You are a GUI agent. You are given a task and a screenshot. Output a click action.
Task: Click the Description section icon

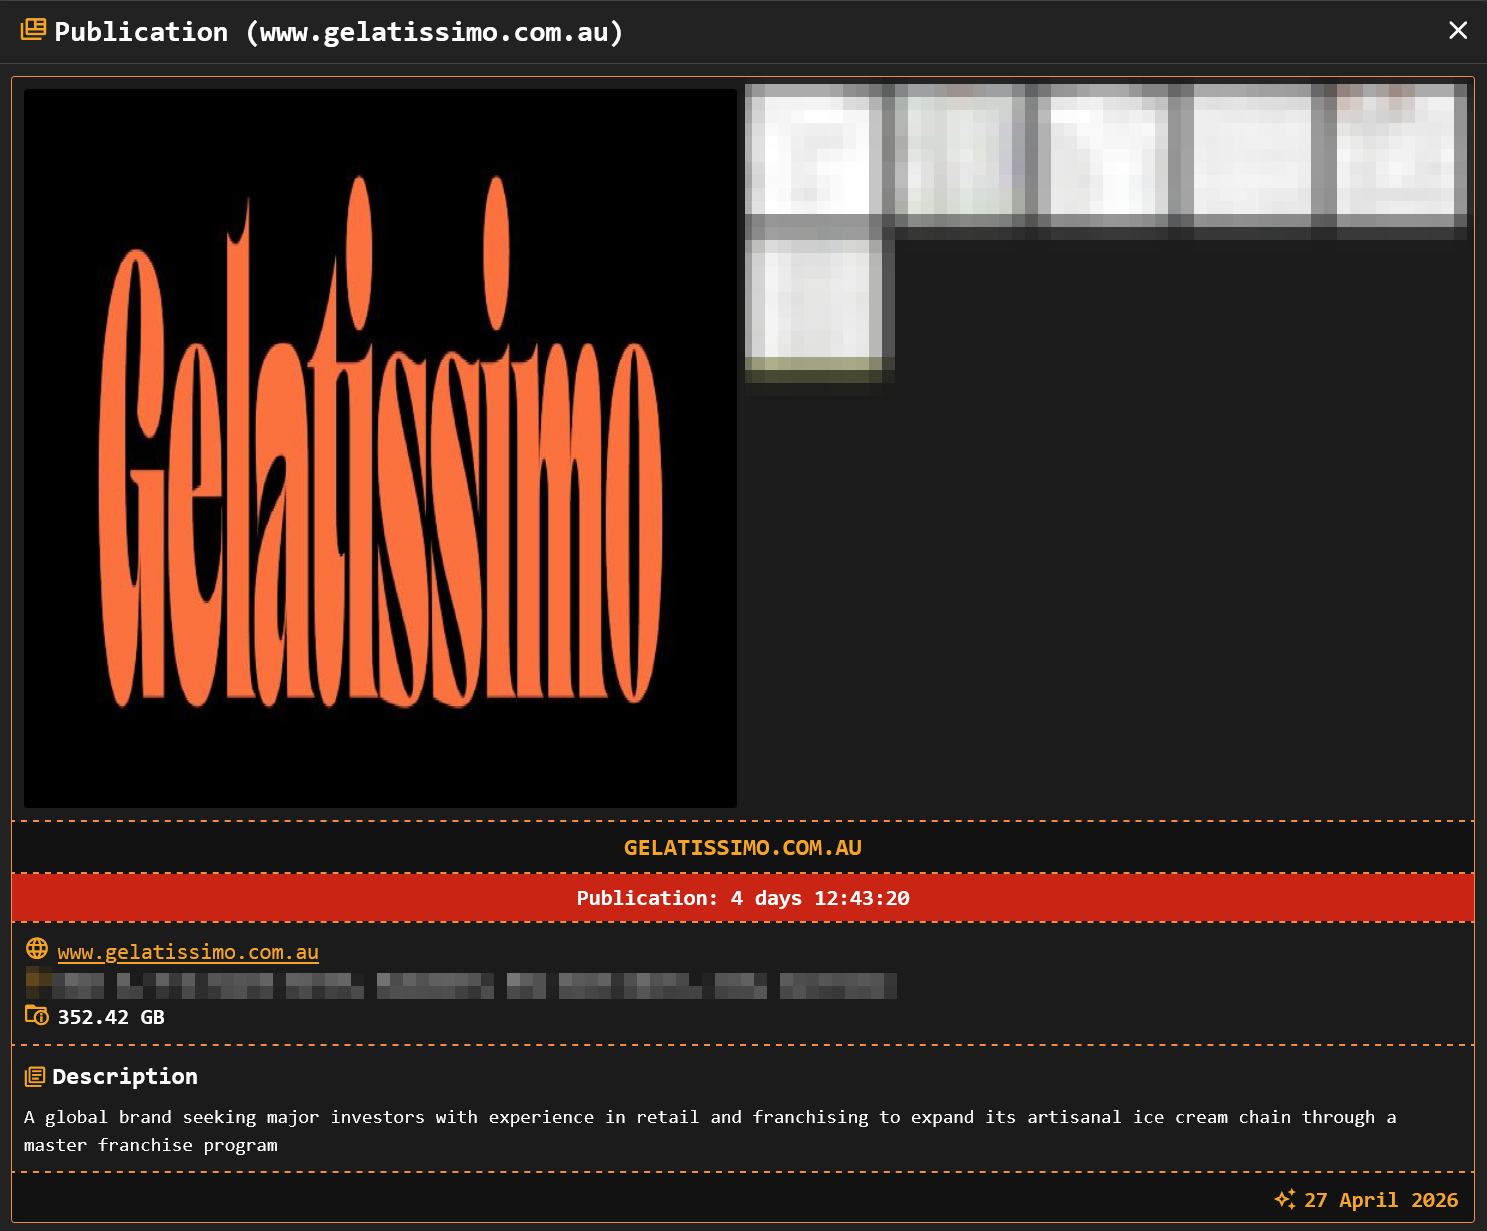(x=35, y=1076)
